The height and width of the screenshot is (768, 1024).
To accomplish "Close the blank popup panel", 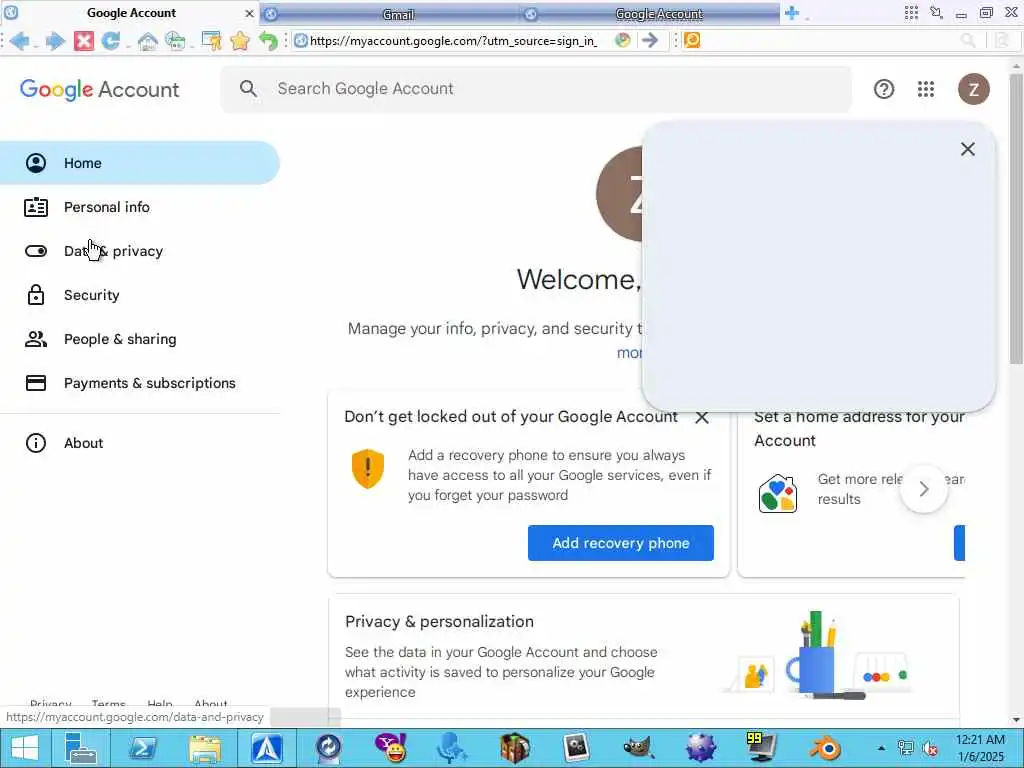I will [968, 149].
